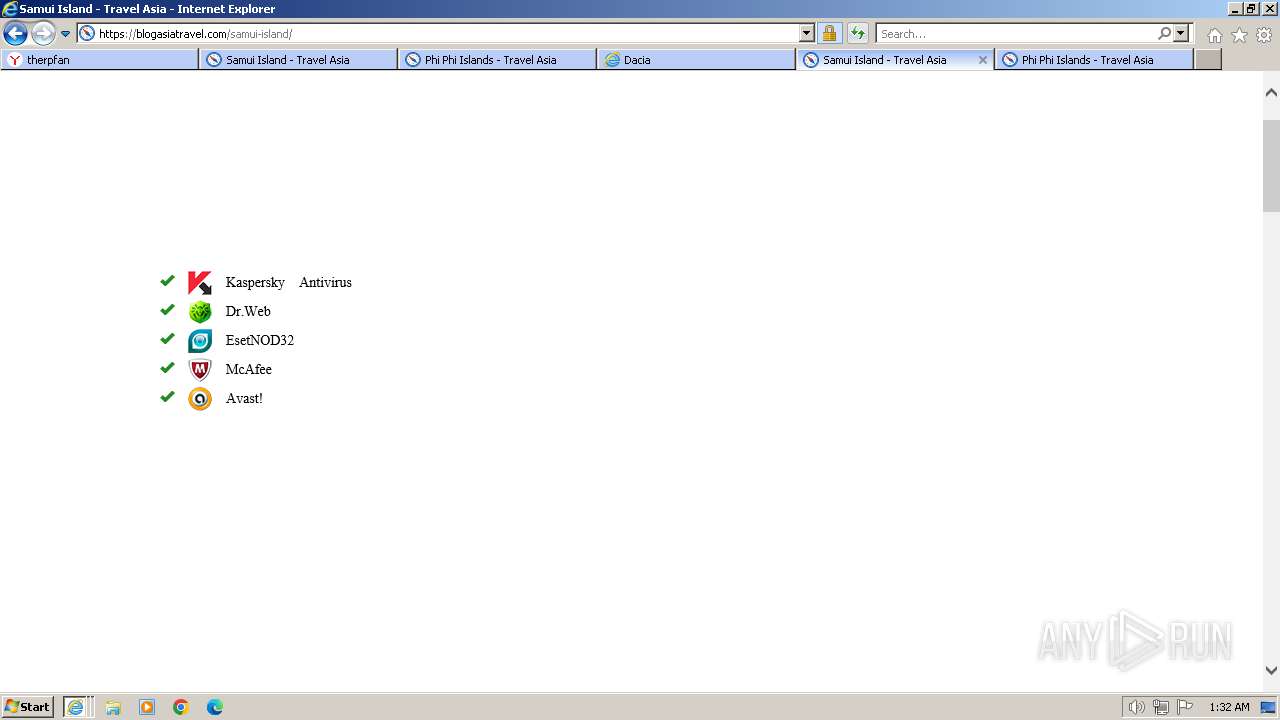Open the recent pages dropdown arrow
This screenshot has height=720, width=1280.
(66, 34)
